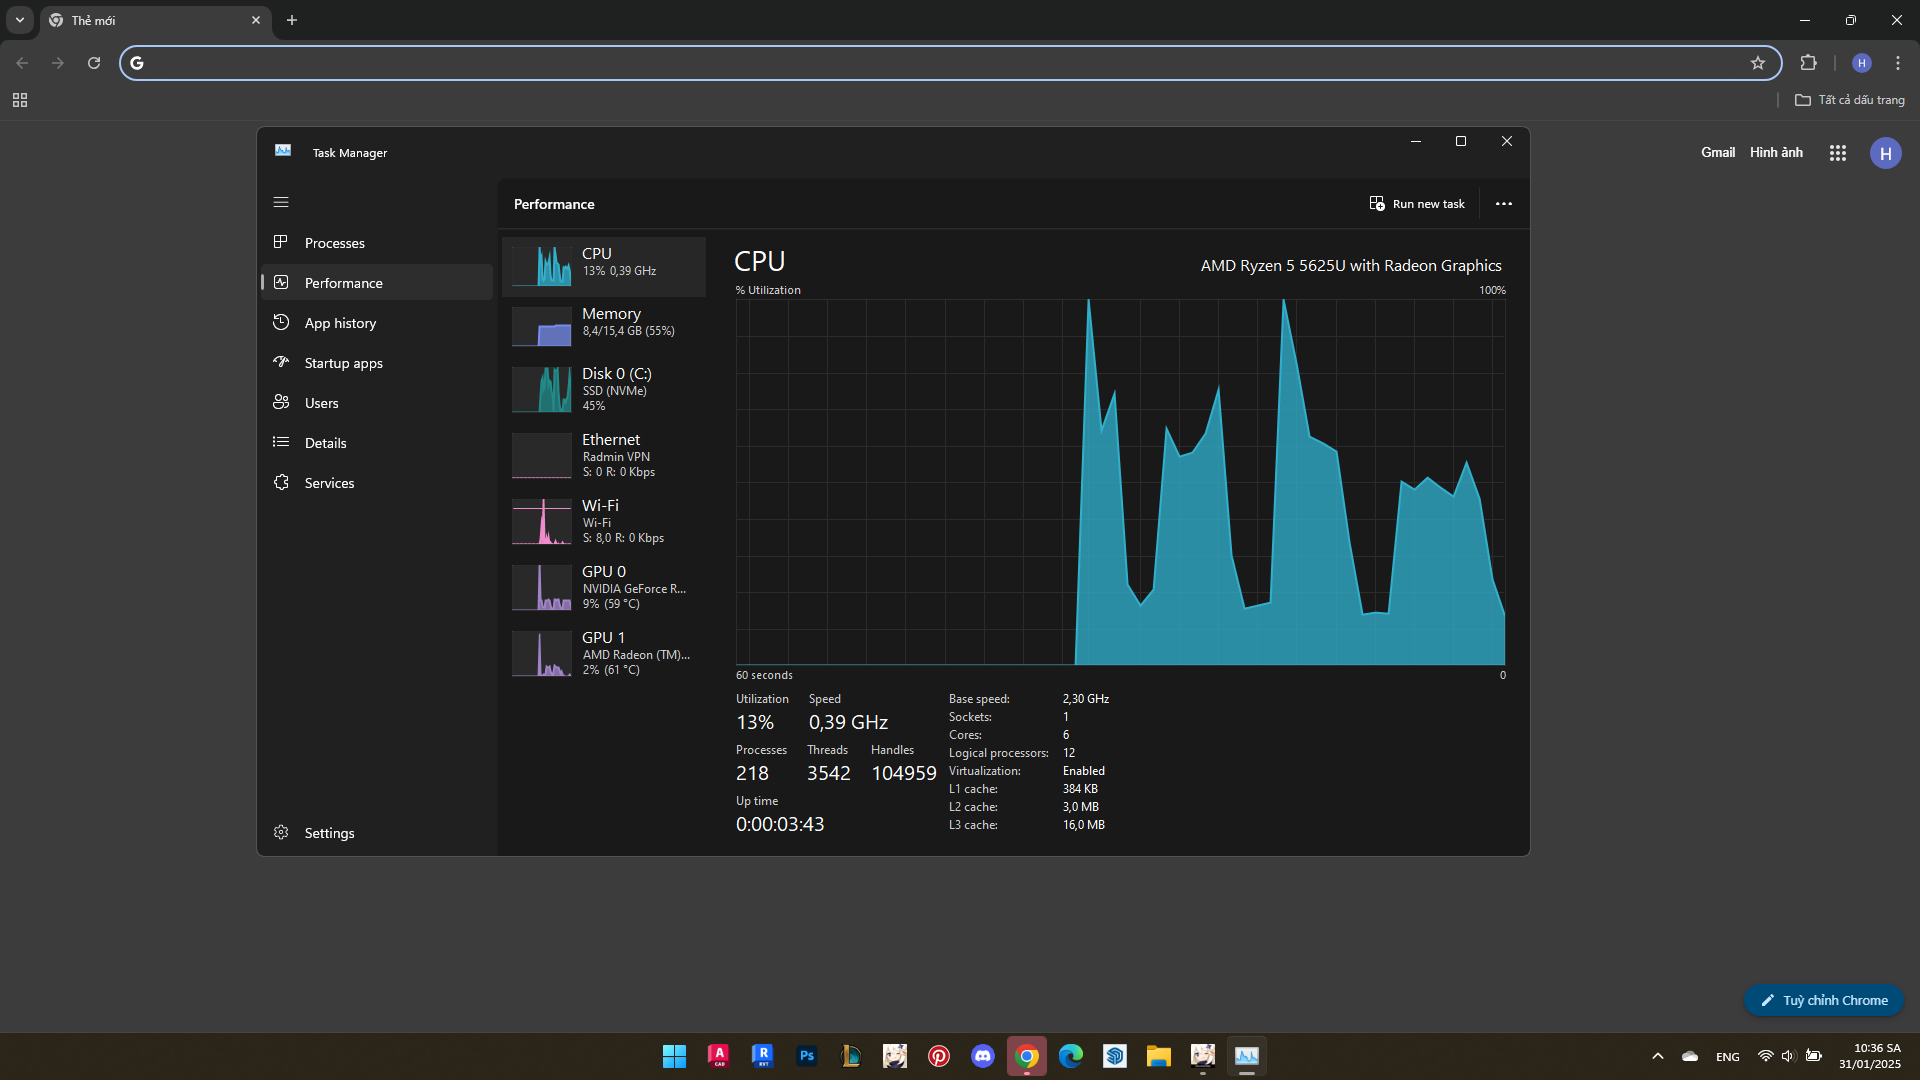Open the Services puzzle icon
1920x1080 pixels.
[x=281, y=482]
